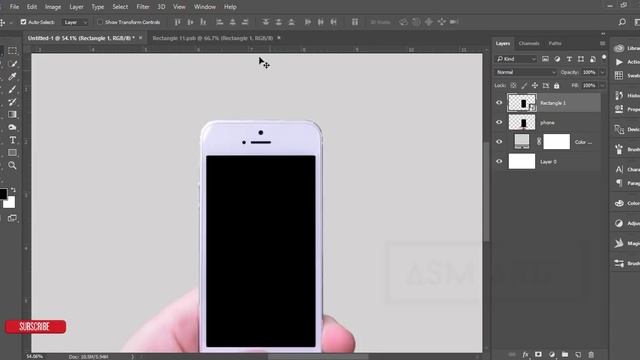640x360 pixels.
Task: Open the History panel icon
Action: [619, 96]
